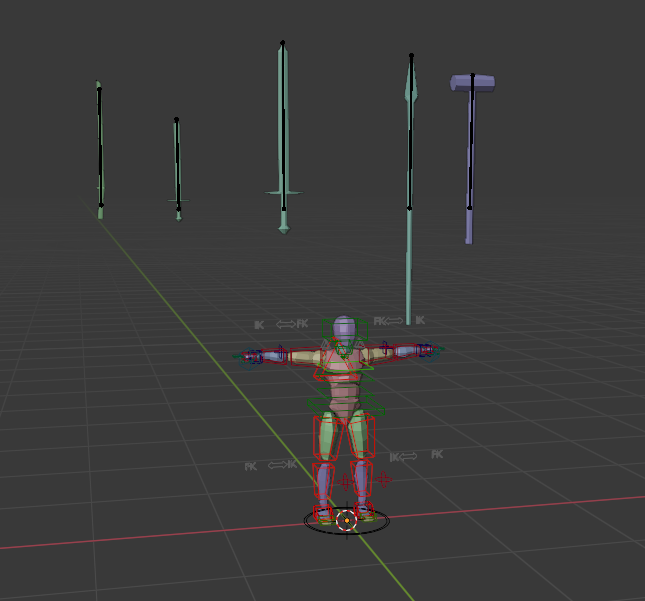Select the foot control on the viewer's right

(x=364, y=511)
